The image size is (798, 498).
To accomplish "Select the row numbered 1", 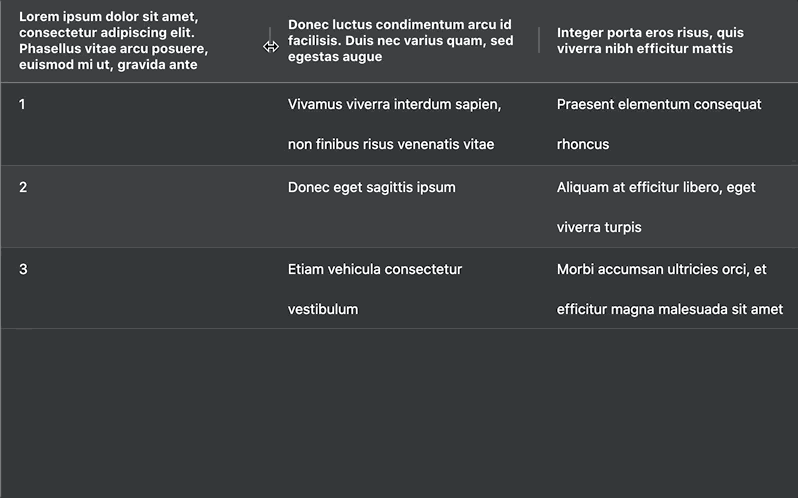I will [x=399, y=124].
